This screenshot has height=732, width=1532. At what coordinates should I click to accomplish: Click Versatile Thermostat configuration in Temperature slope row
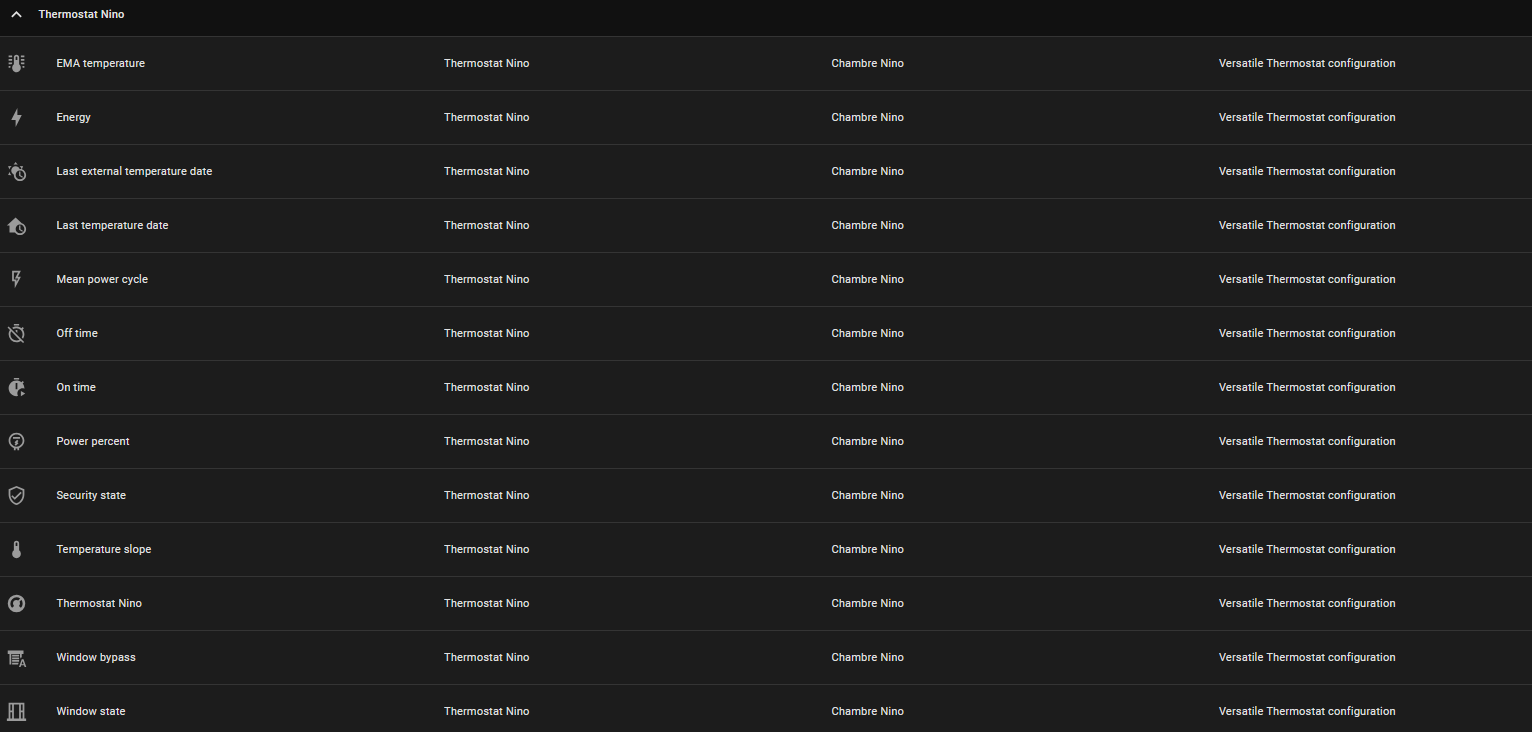(x=1307, y=549)
